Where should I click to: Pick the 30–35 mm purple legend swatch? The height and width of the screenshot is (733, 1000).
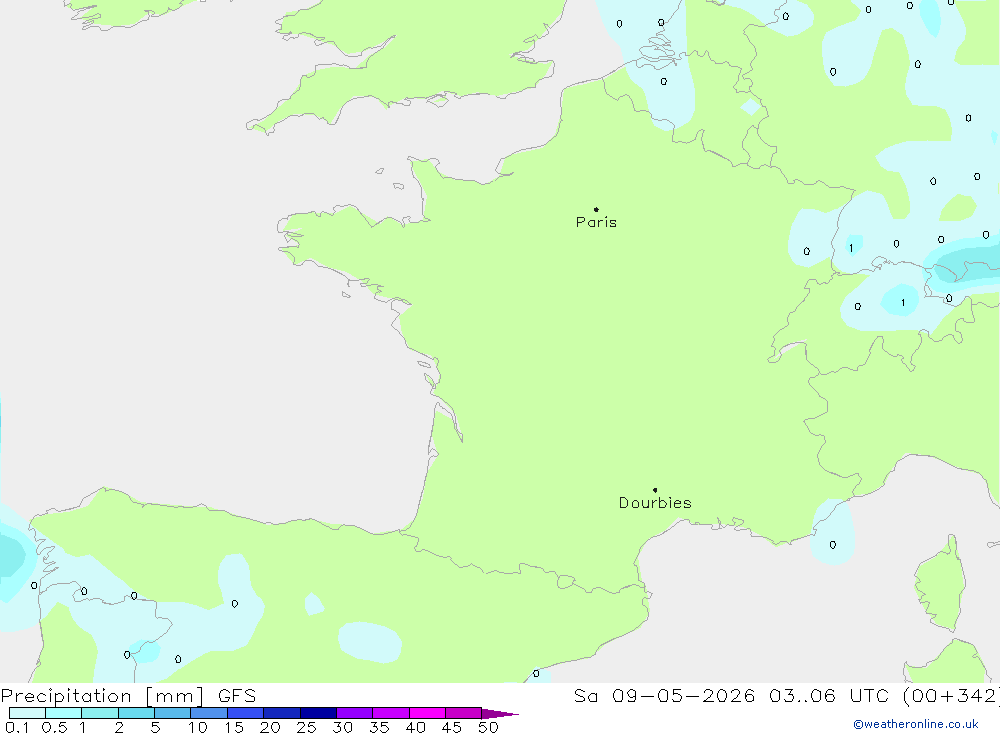(354, 713)
